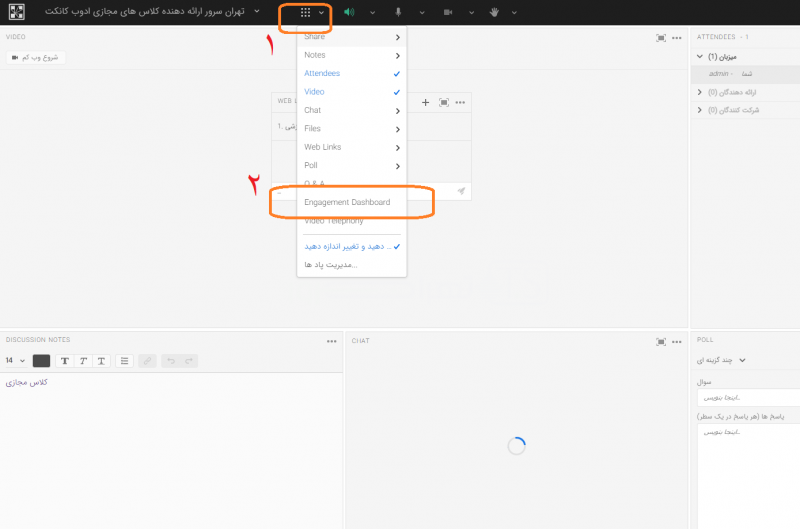Click the plus icon in Web Links pod
Viewport: 800px width, 529px height.
pos(426,102)
